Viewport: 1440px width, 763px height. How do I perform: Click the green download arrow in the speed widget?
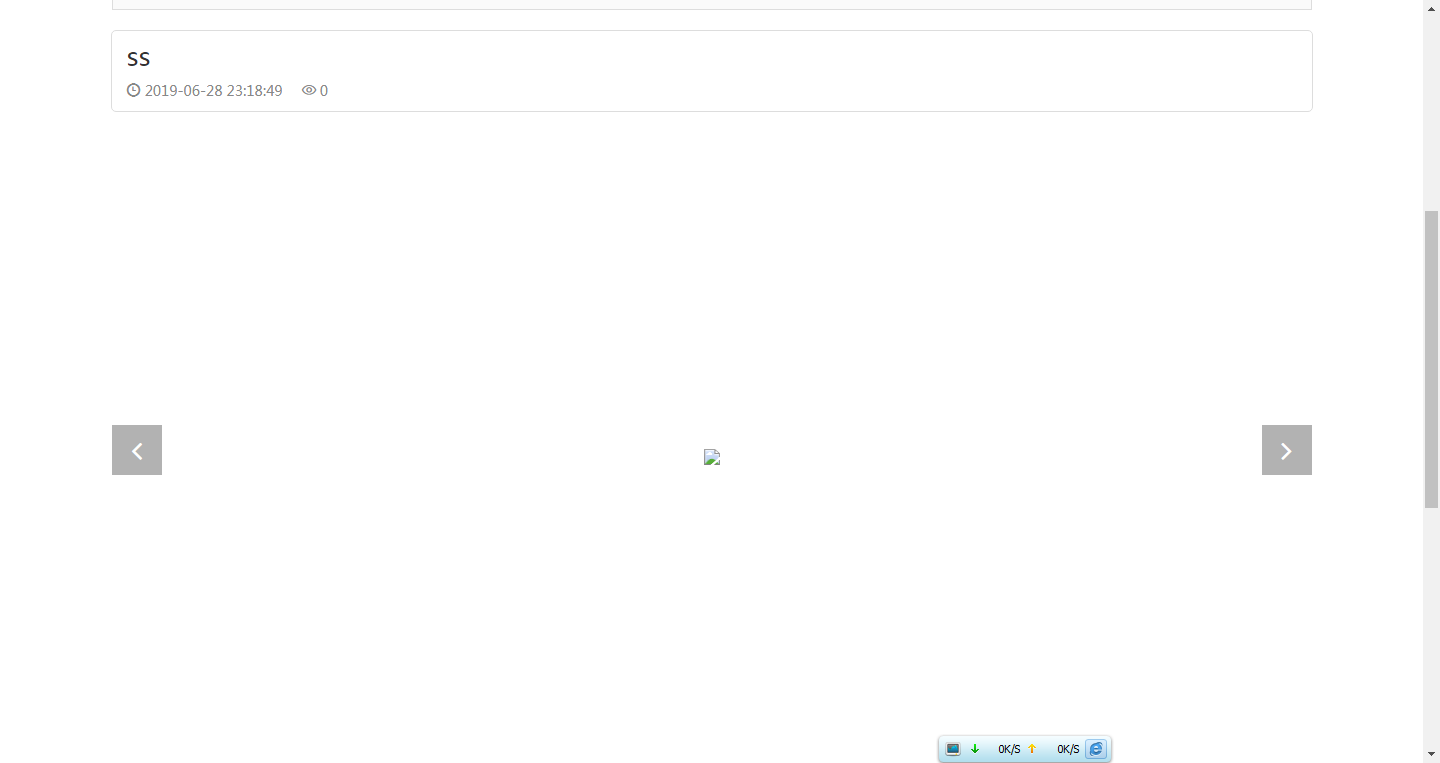pos(975,749)
